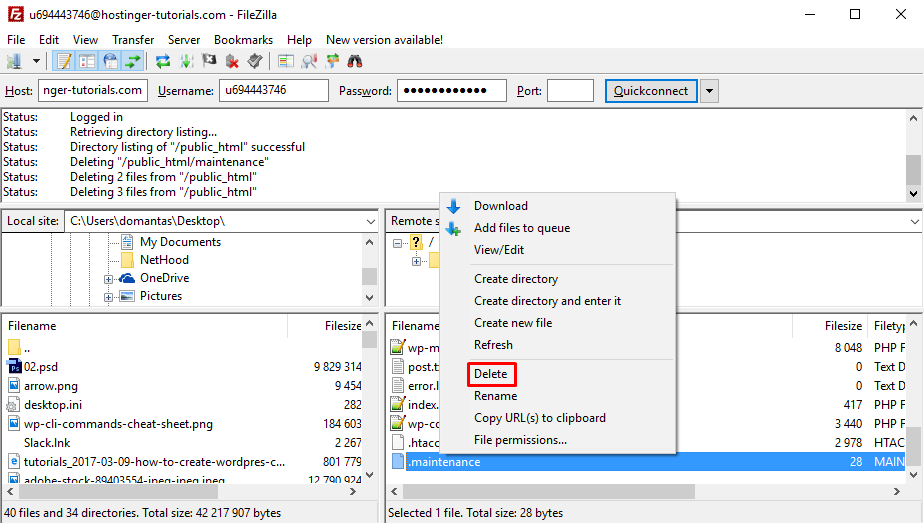Click the FileZilla title bar logo

pyautogui.click(x=15, y=14)
